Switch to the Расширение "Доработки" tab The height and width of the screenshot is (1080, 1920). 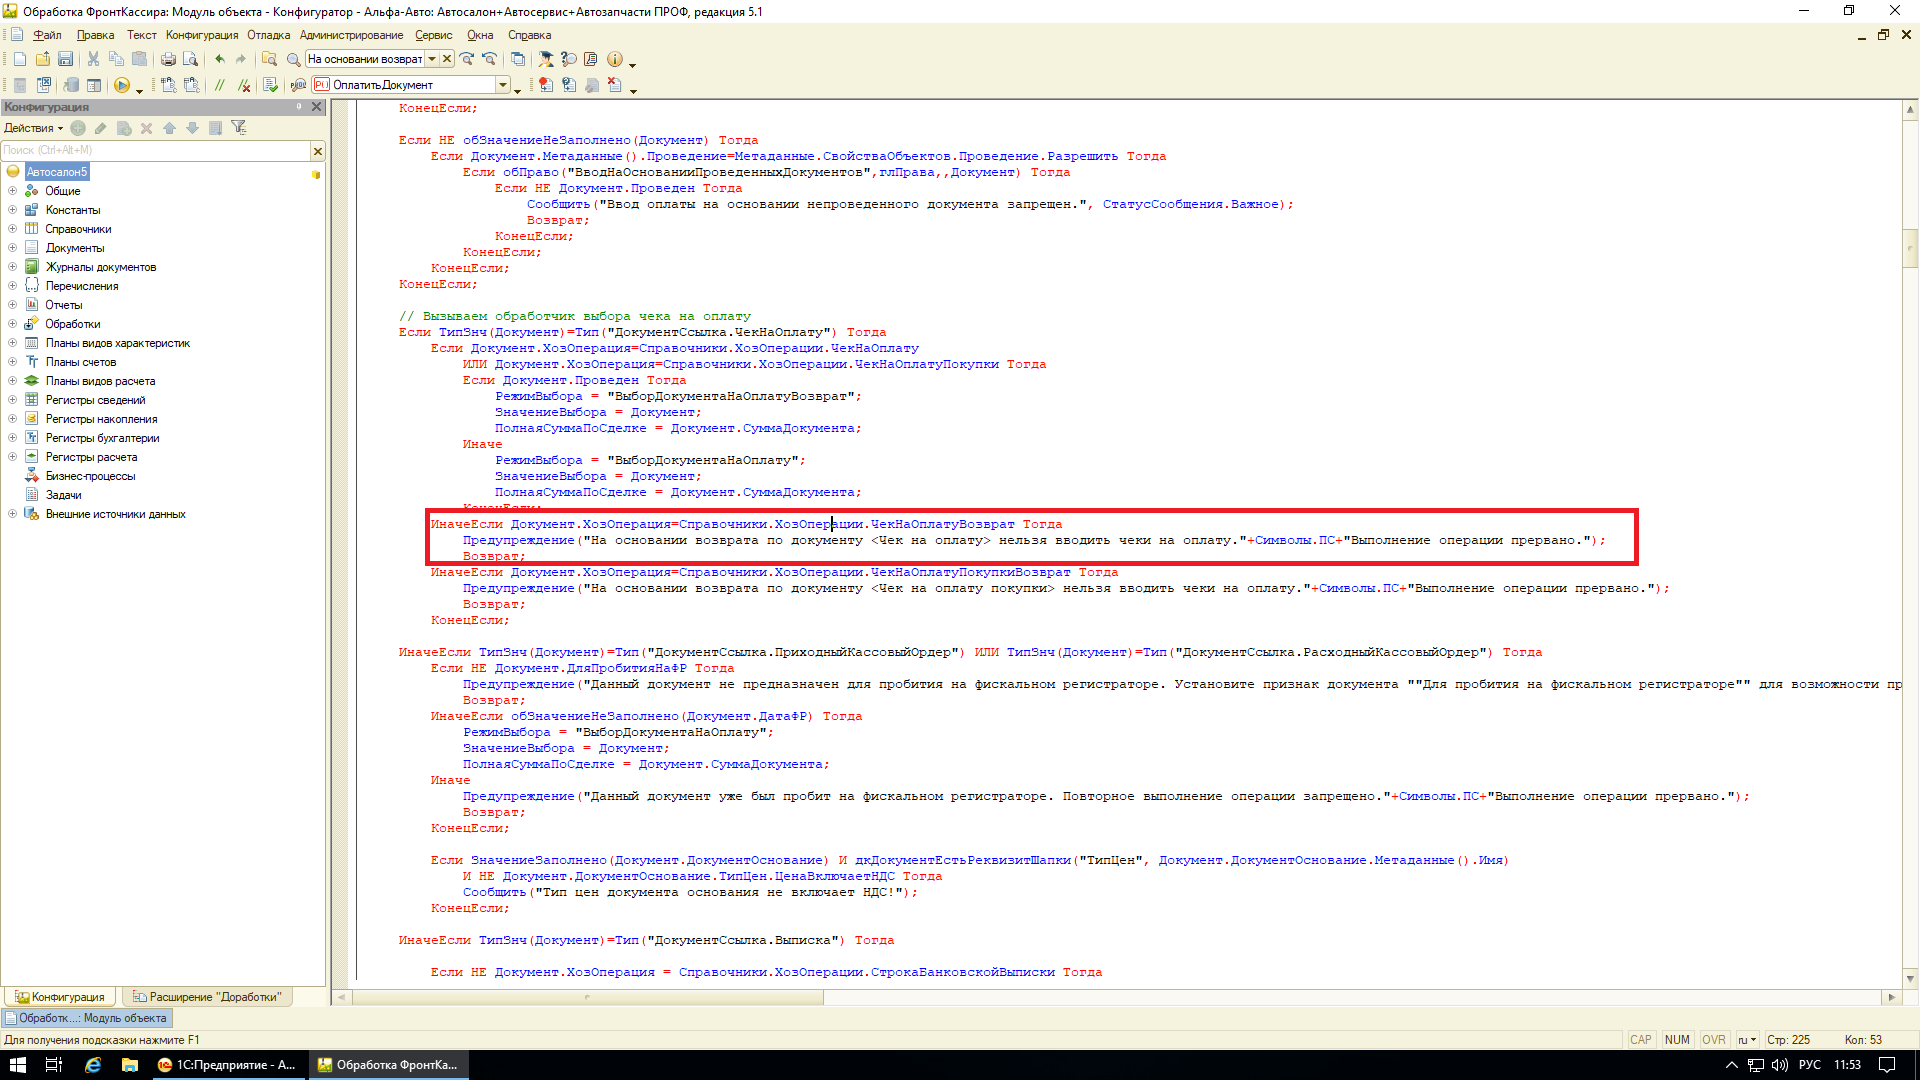[x=207, y=997]
